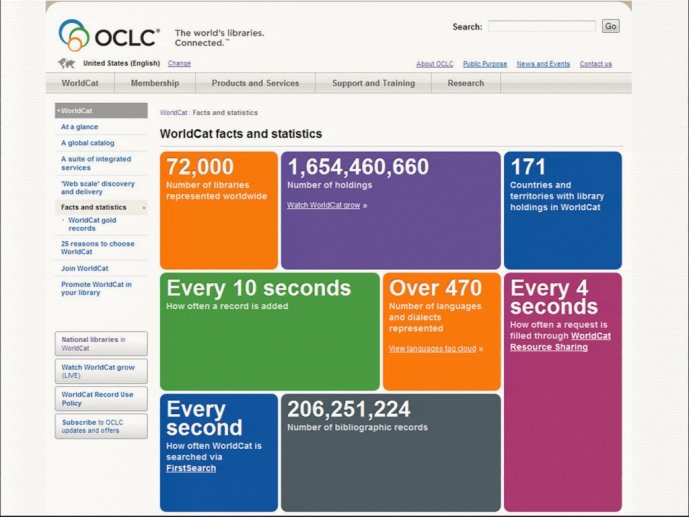Image resolution: width=689 pixels, height=517 pixels.
Task: Click WorldCat Record Use Policy button
Action: coord(101,399)
